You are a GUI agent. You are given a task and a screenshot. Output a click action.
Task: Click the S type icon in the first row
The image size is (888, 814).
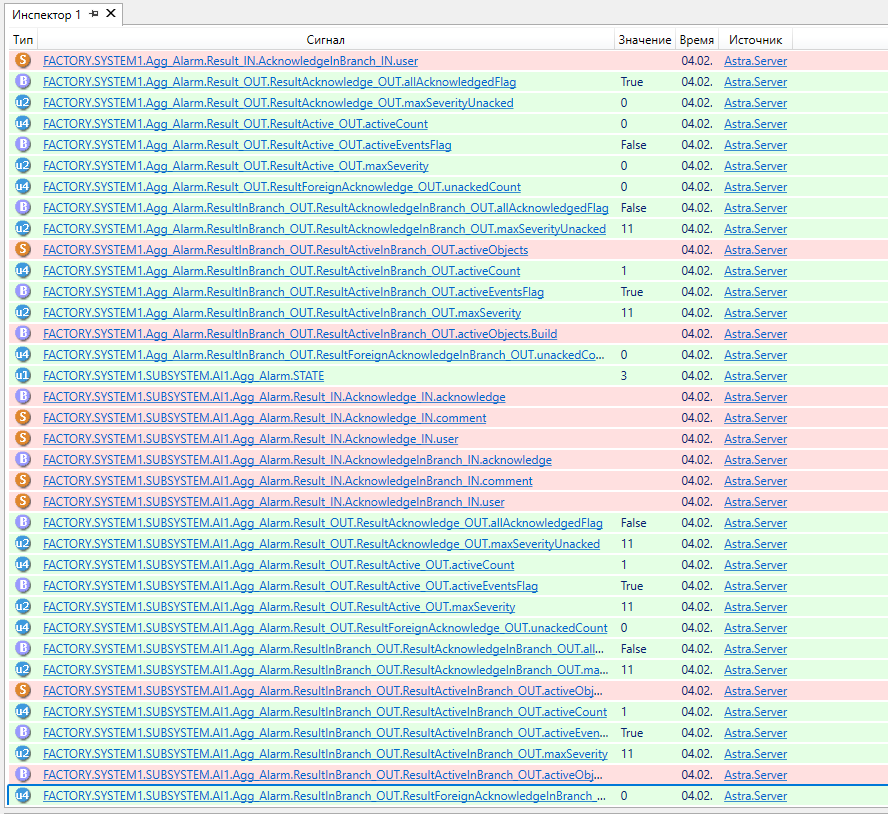tap(22, 61)
